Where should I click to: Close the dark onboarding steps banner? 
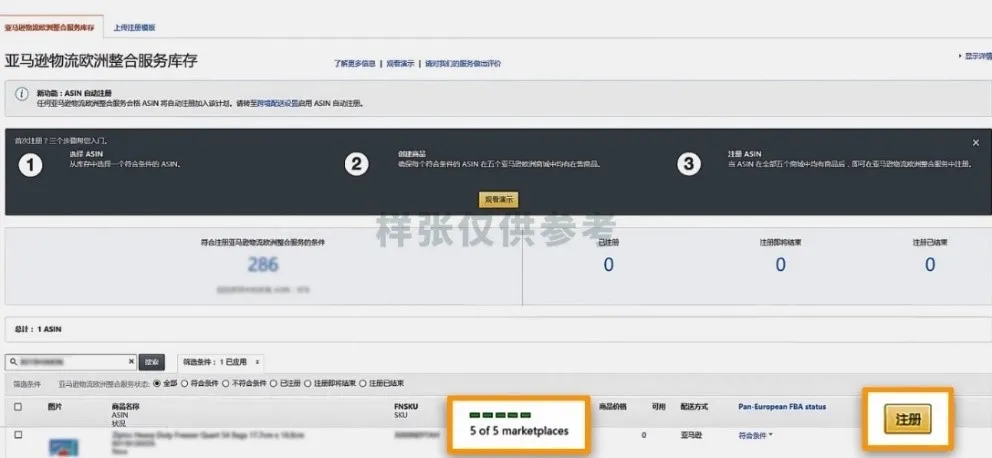[x=976, y=143]
